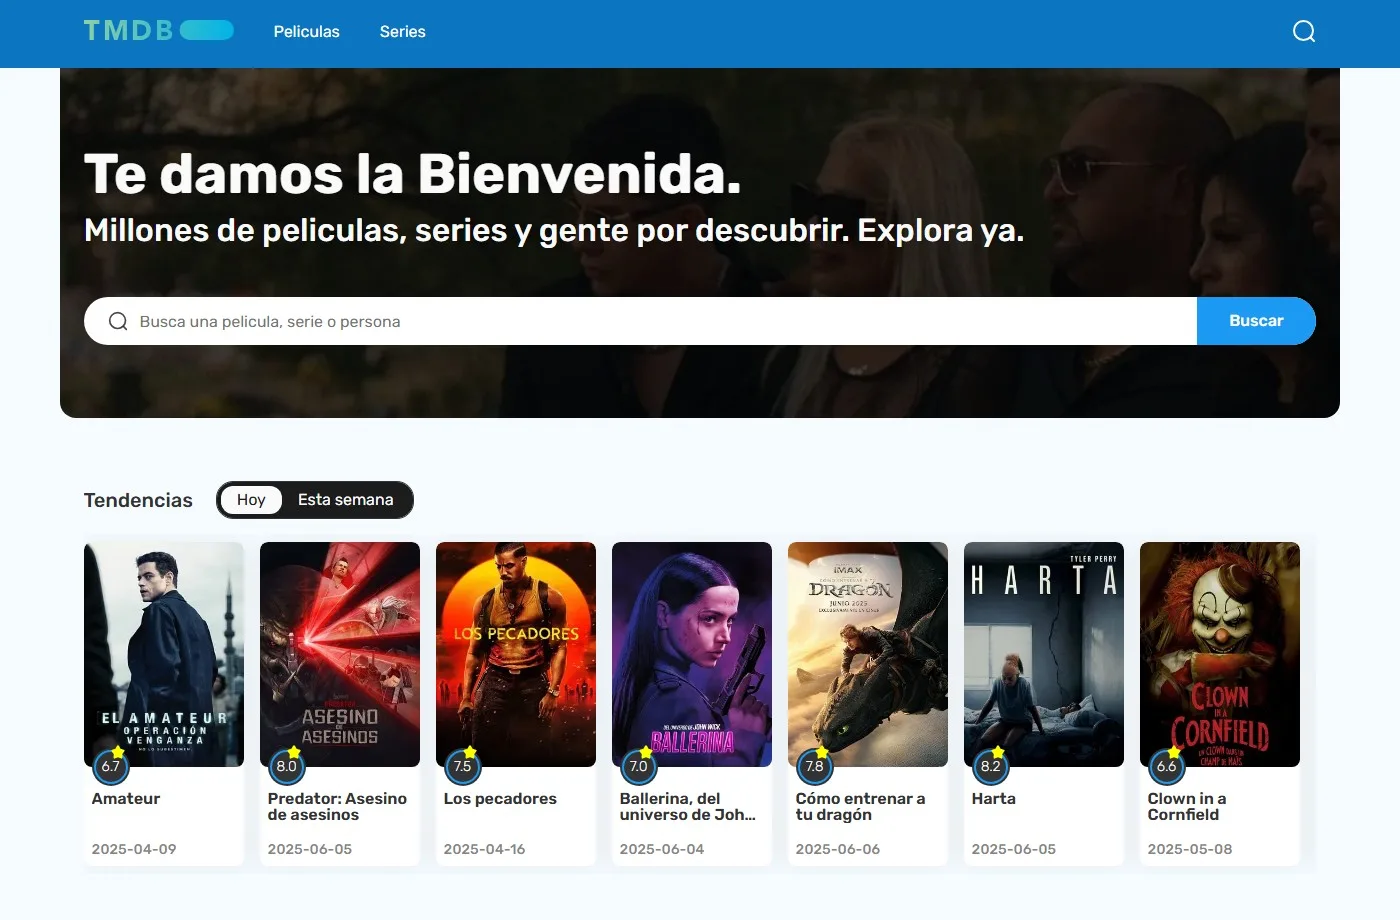This screenshot has height=920, width=1400.
Task: Open the Peliculas menu
Action: (306, 31)
